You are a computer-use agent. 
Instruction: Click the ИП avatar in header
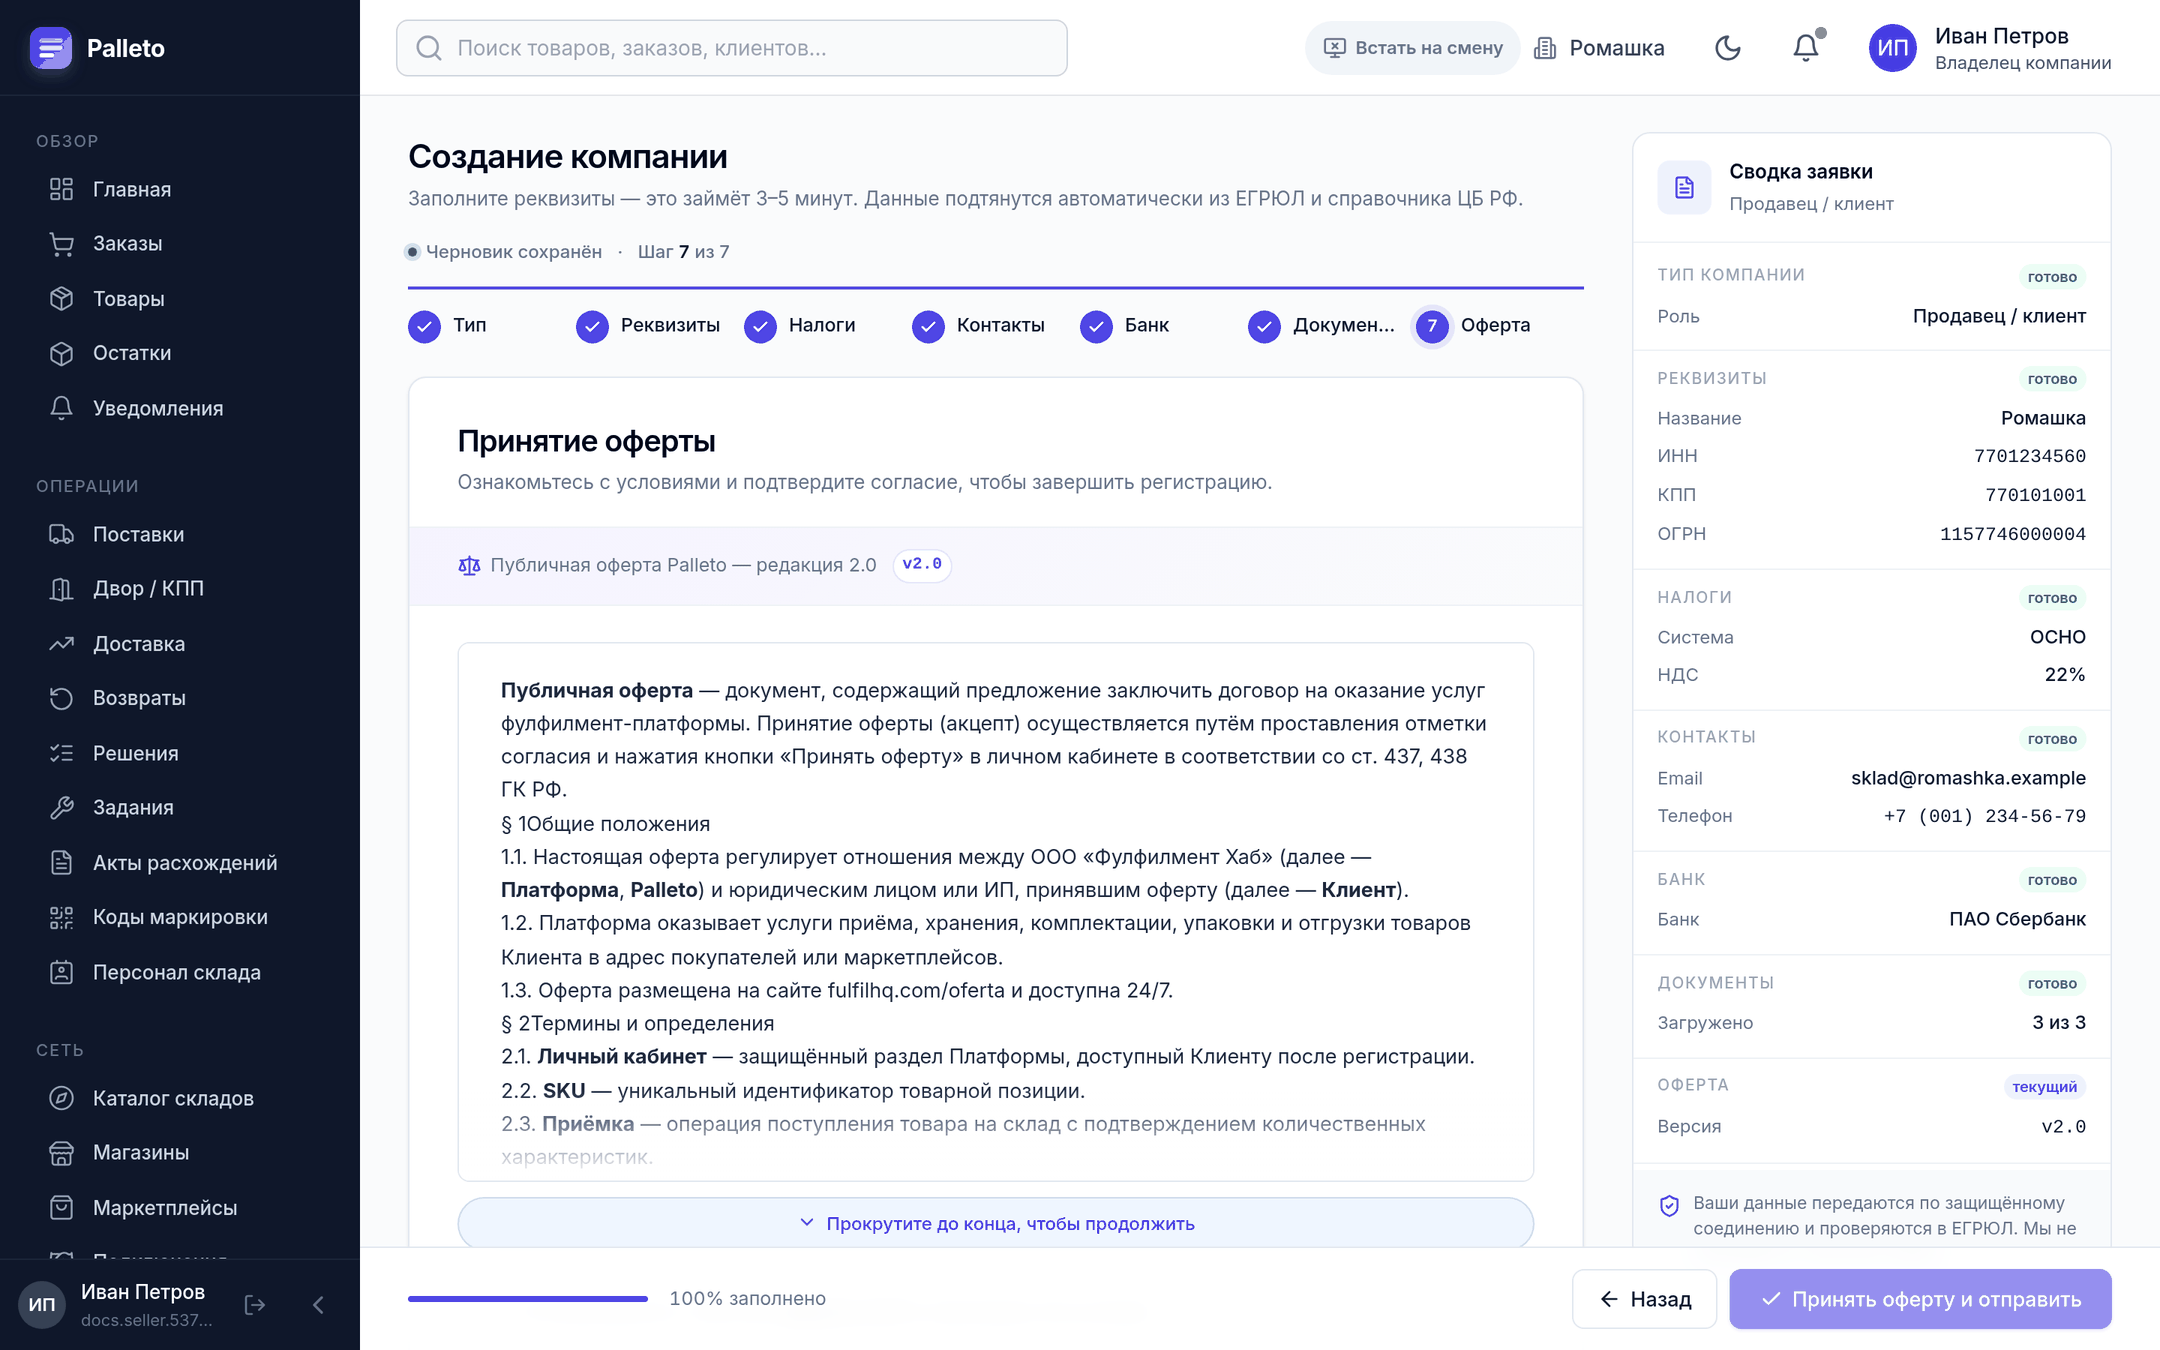1893,48
